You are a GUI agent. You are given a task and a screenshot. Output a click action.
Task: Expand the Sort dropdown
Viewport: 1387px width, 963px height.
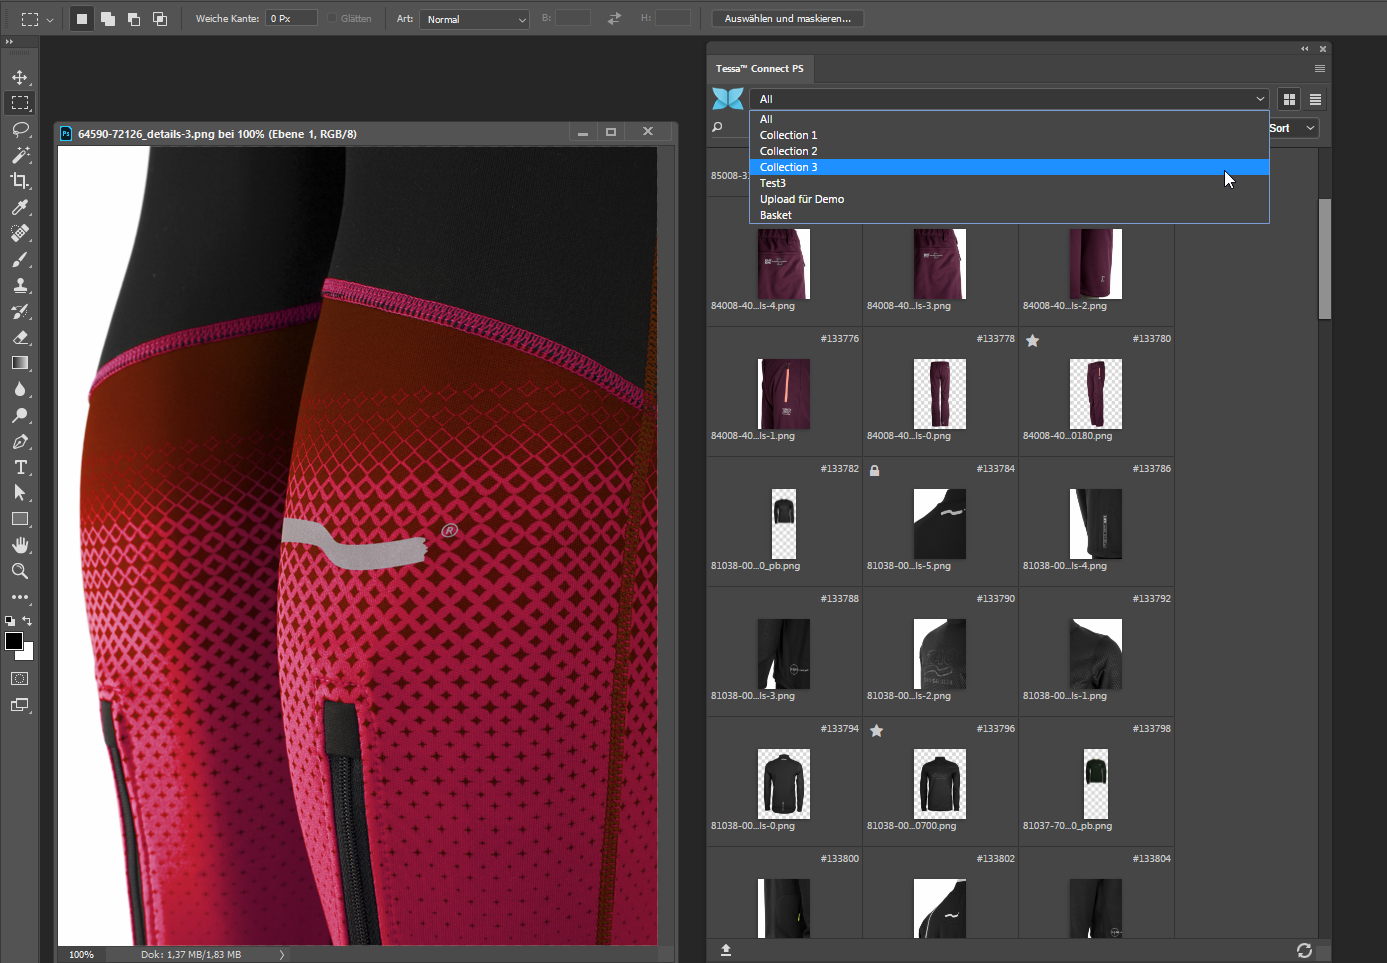1293,128
